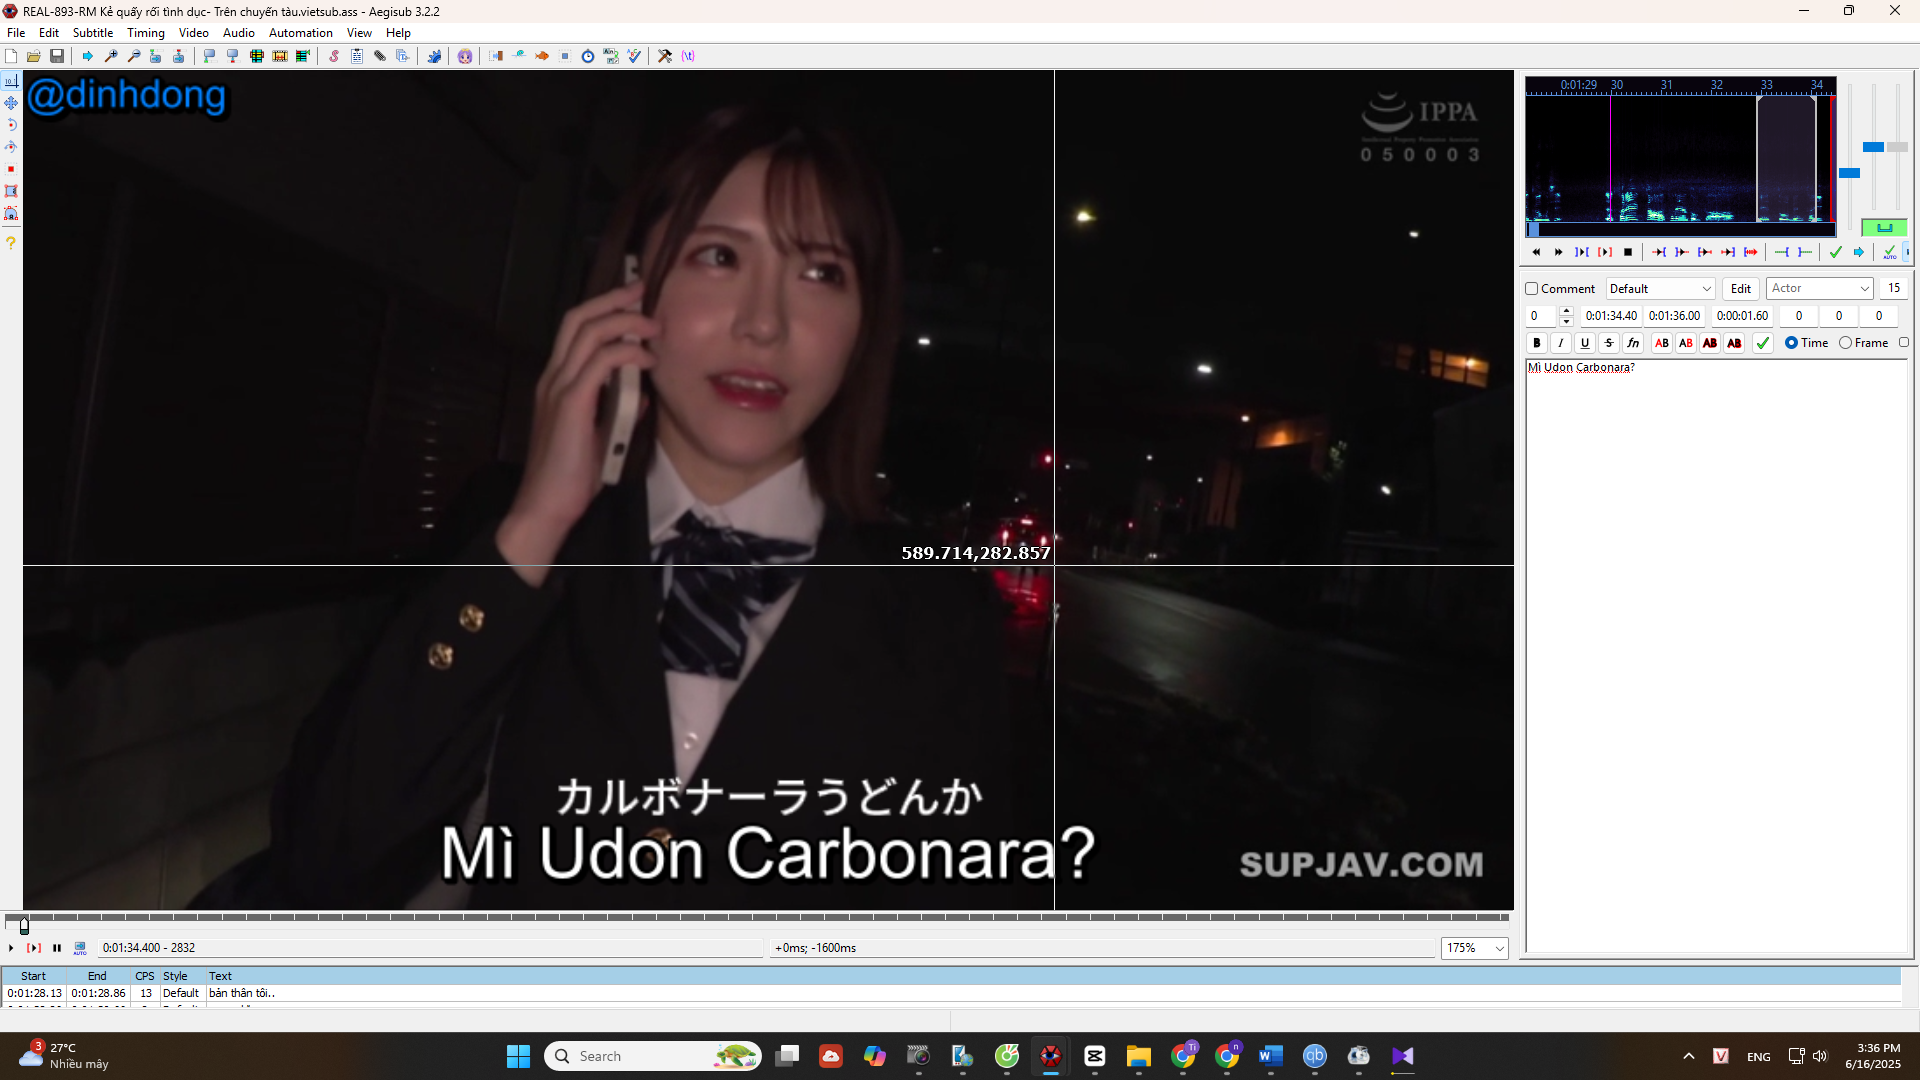Click the Windows taskbar Search box
The width and height of the screenshot is (1920, 1080).
(x=652, y=1056)
